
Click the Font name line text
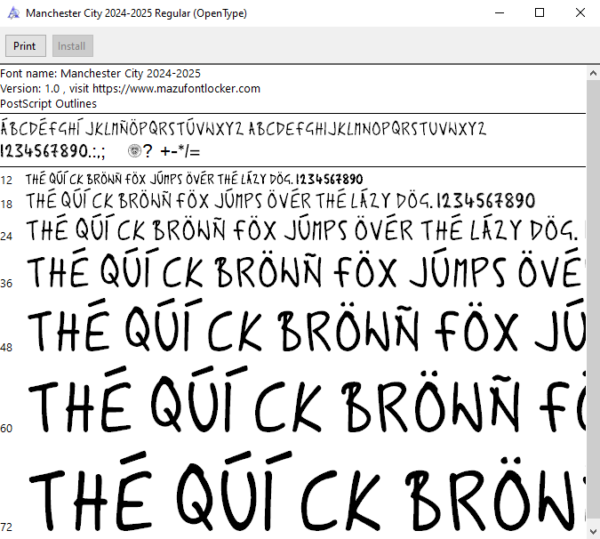[100, 73]
